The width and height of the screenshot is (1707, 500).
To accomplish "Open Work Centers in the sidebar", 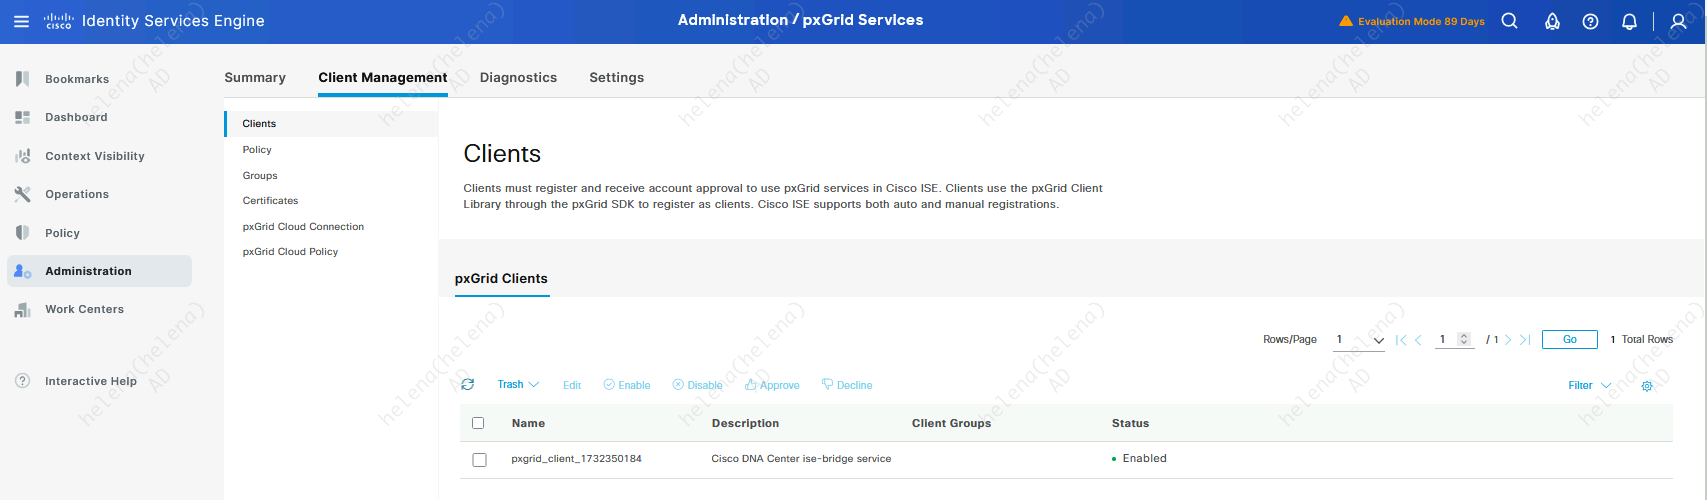I will pyautogui.click(x=84, y=310).
